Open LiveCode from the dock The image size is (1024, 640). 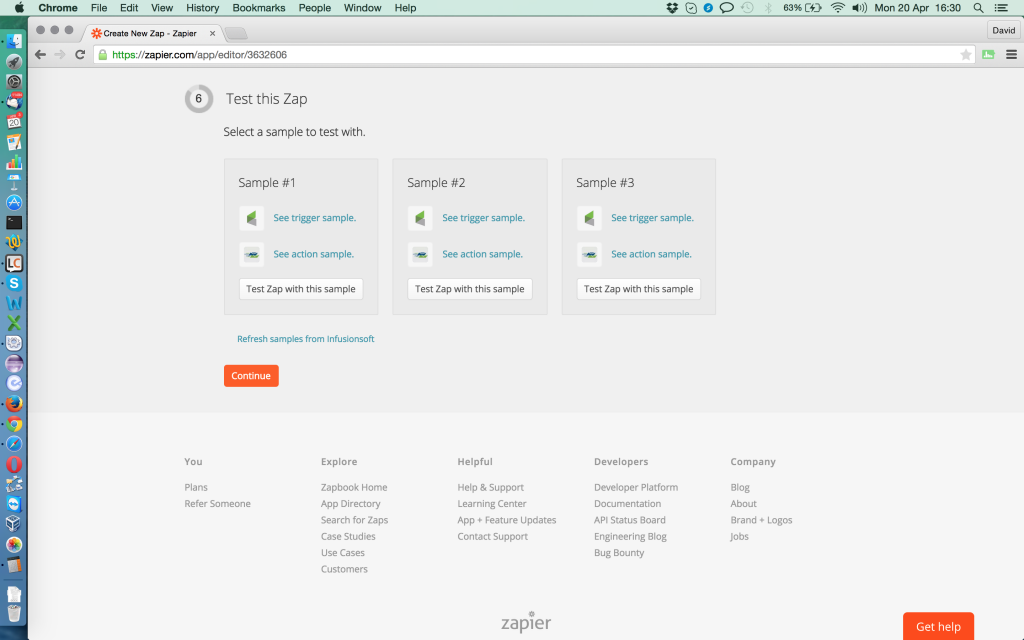click(14, 263)
